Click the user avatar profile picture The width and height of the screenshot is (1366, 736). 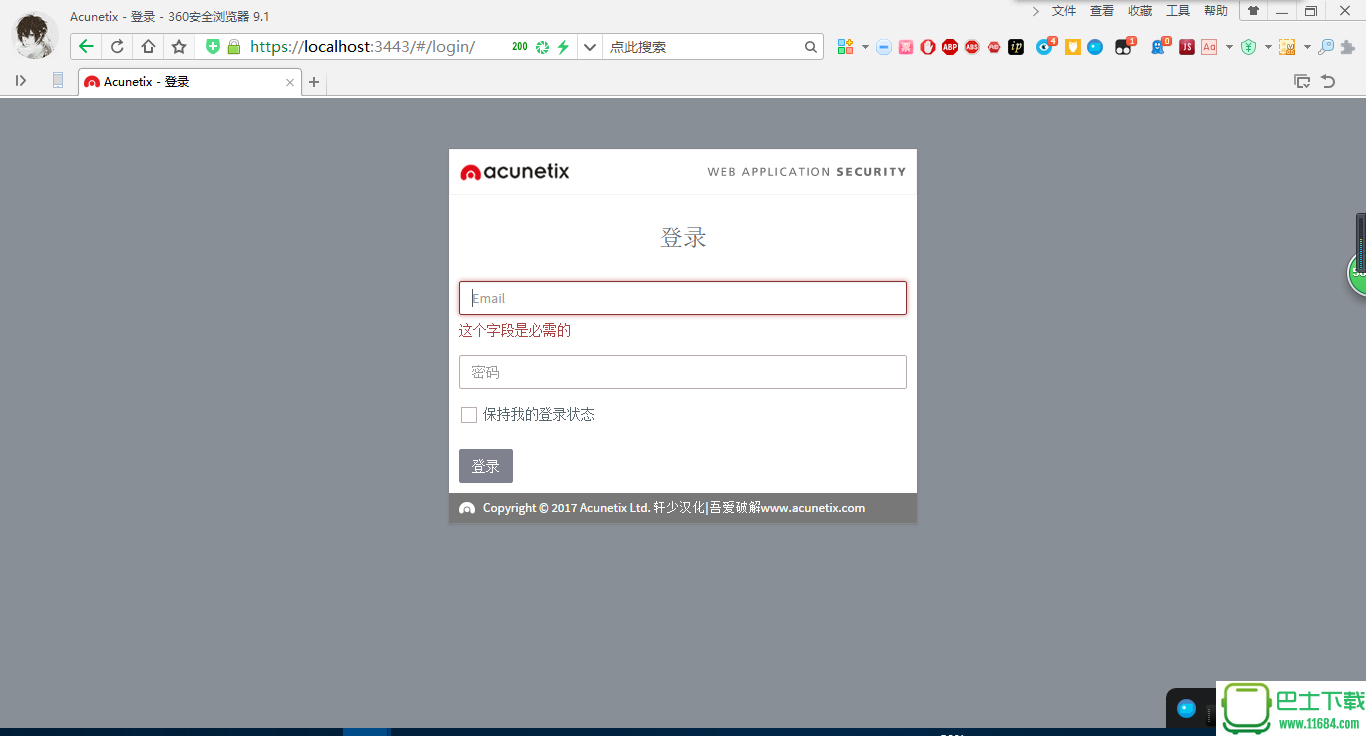pyautogui.click(x=35, y=35)
